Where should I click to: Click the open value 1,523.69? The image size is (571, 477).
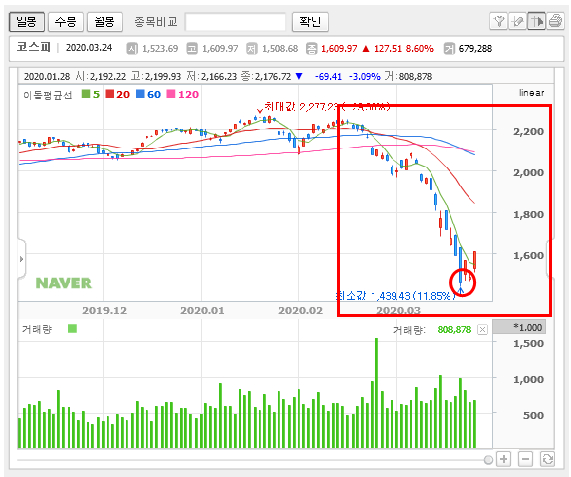[160, 48]
